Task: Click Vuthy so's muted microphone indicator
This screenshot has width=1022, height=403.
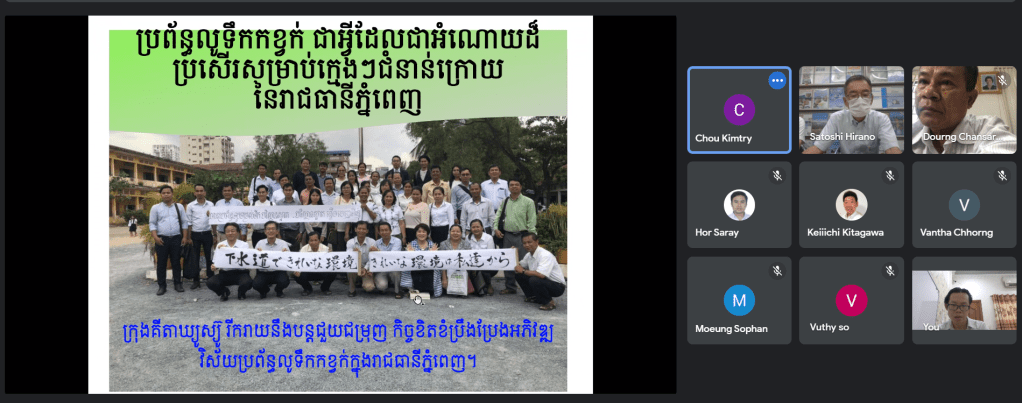Action: (889, 271)
